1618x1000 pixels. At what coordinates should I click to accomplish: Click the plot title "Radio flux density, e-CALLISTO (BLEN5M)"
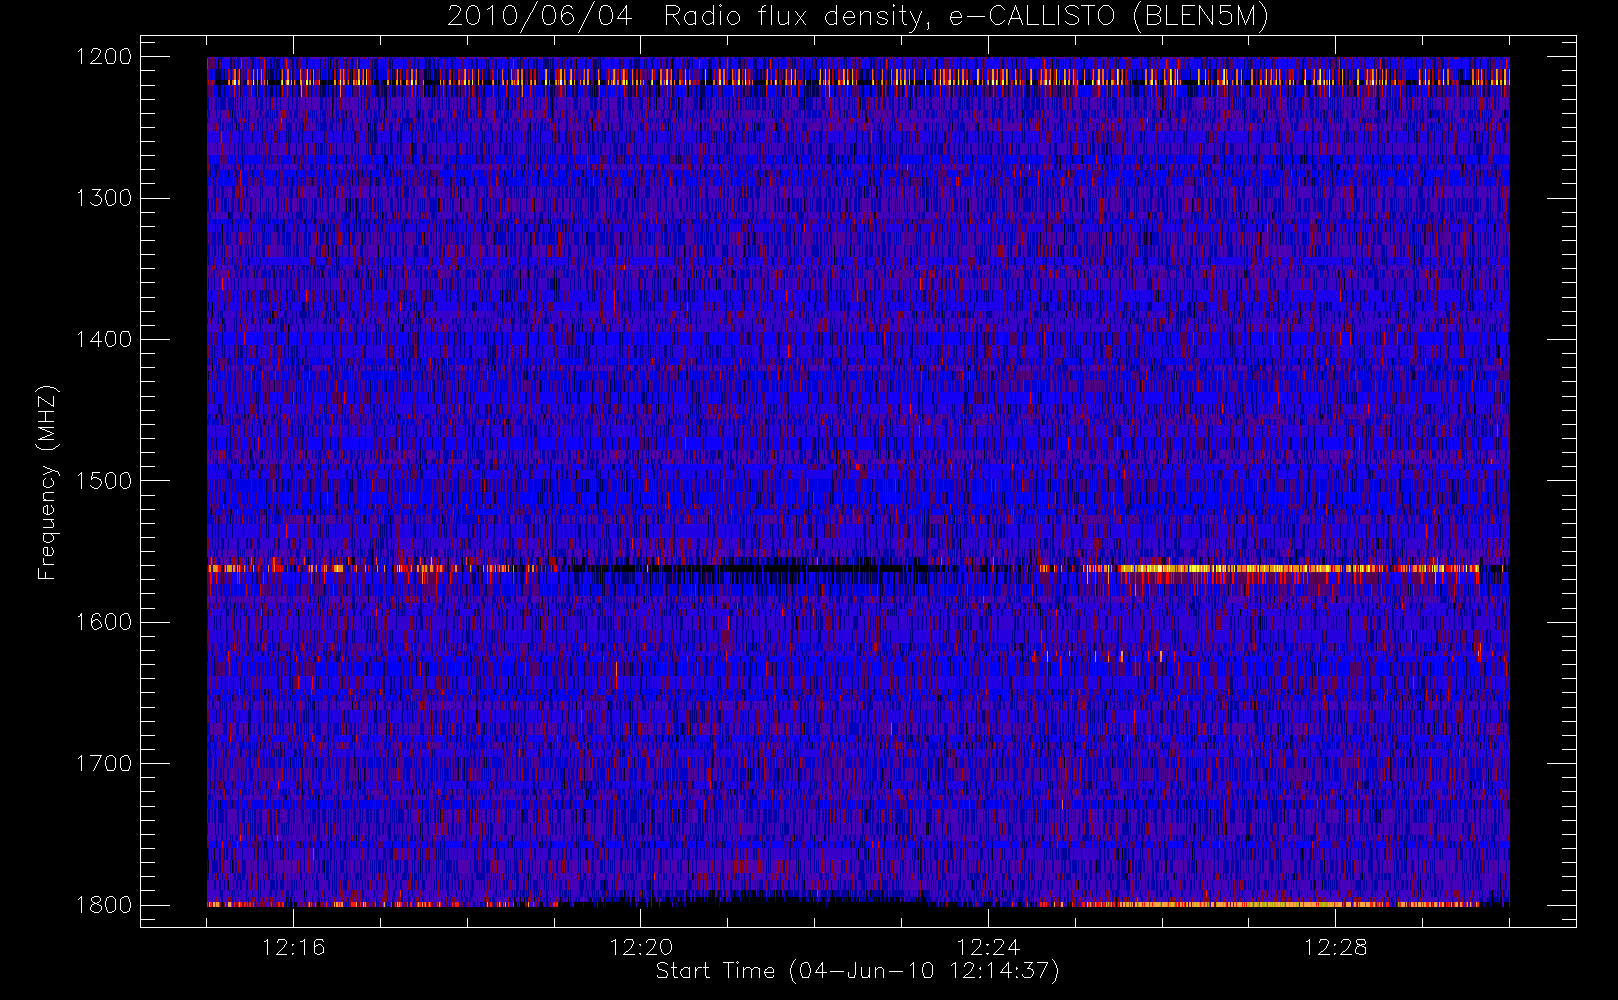(x=966, y=17)
